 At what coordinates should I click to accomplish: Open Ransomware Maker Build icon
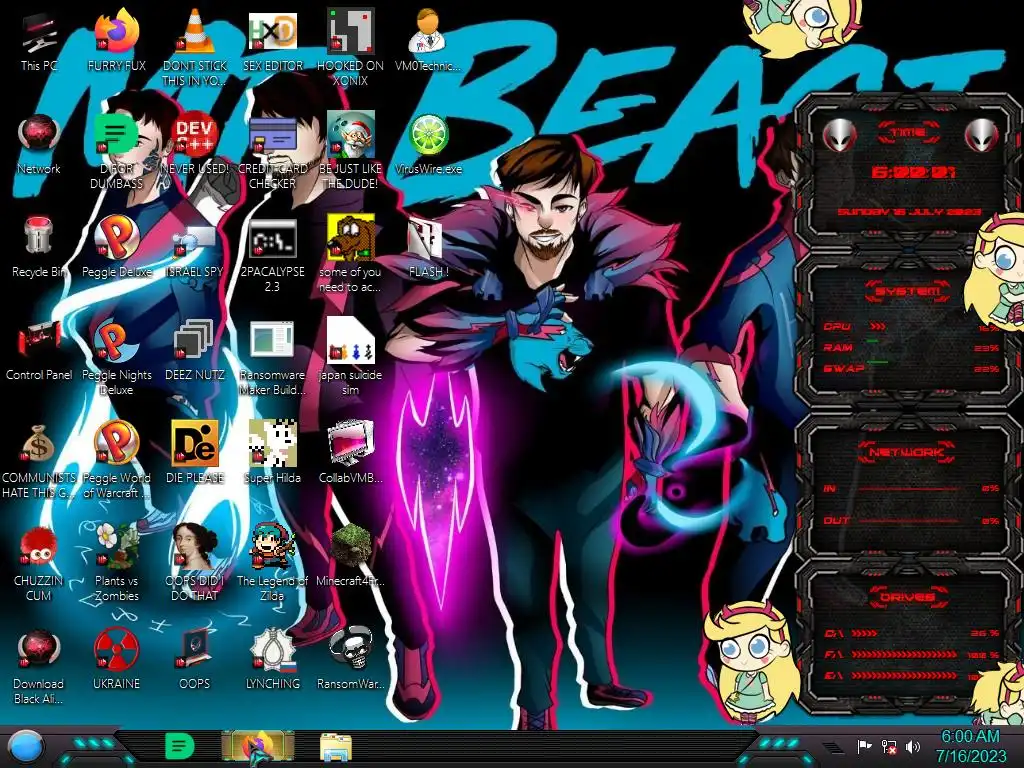(272, 341)
